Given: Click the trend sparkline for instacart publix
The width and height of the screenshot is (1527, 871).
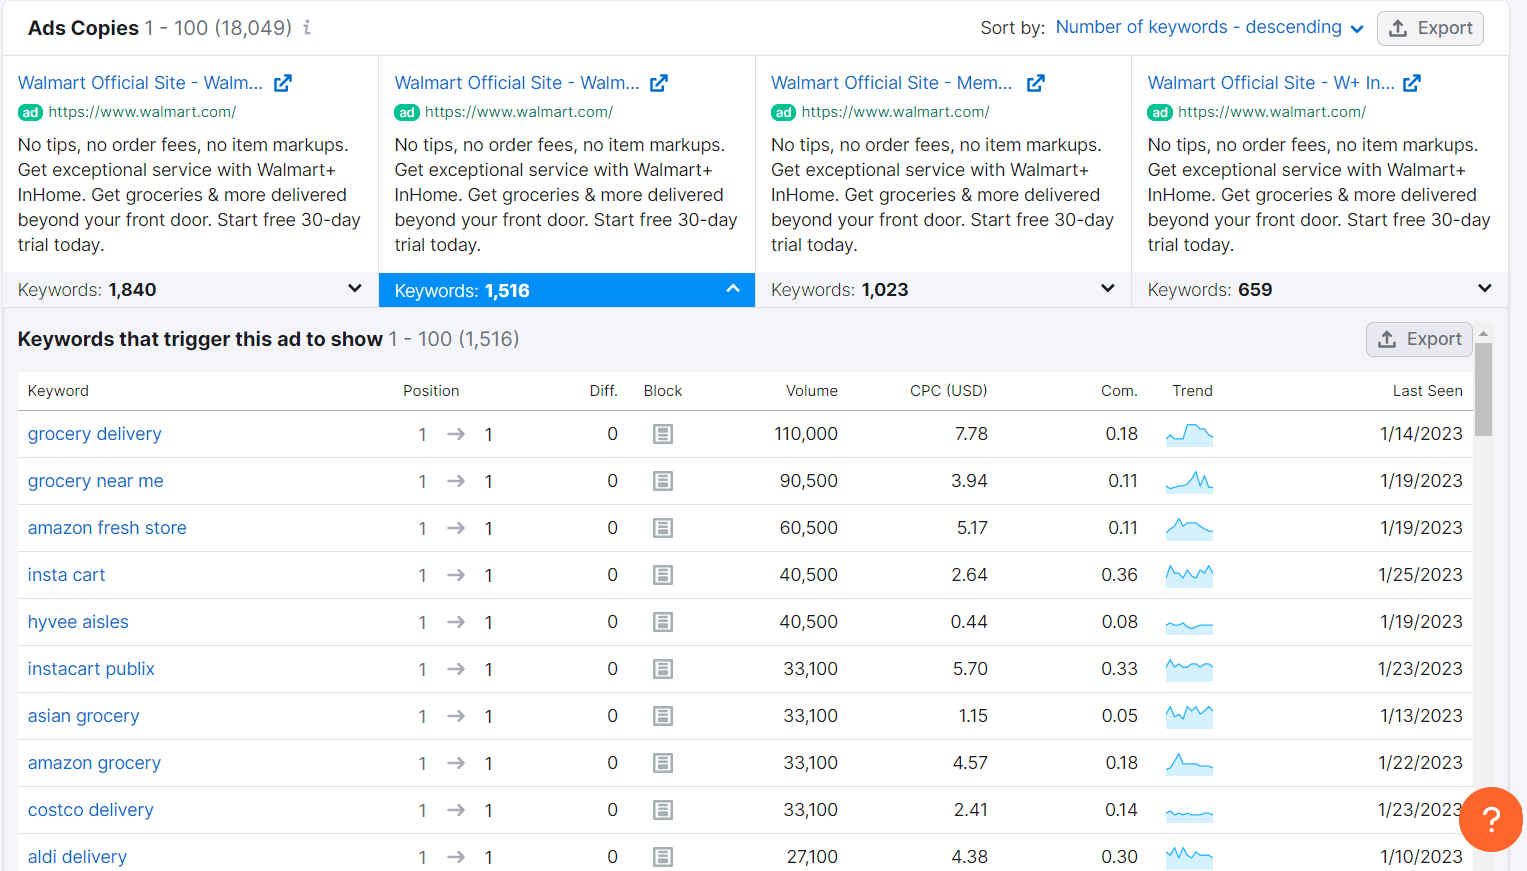Looking at the screenshot, I should pyautogui.click(x=1189, y=669).
